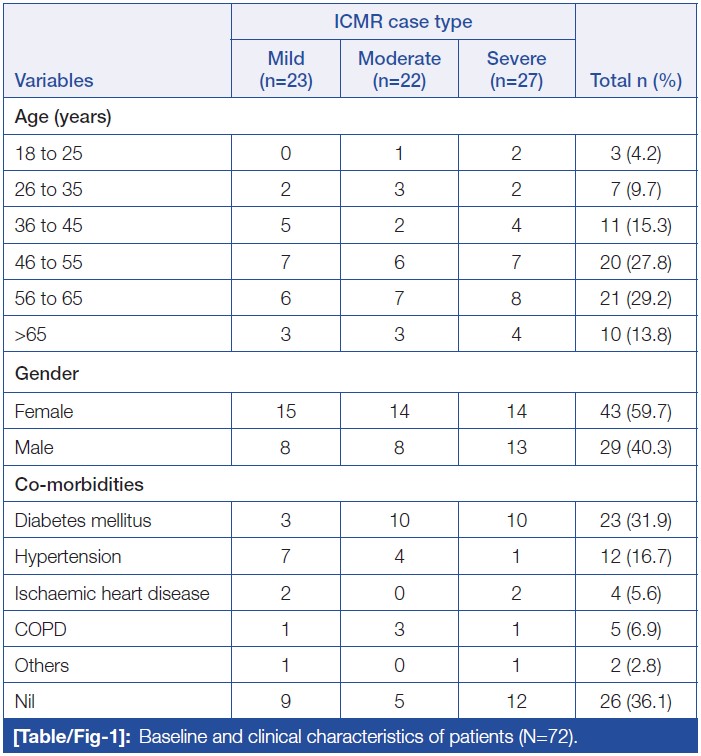Select the 26 (36.1) total cell

(636, 703)
